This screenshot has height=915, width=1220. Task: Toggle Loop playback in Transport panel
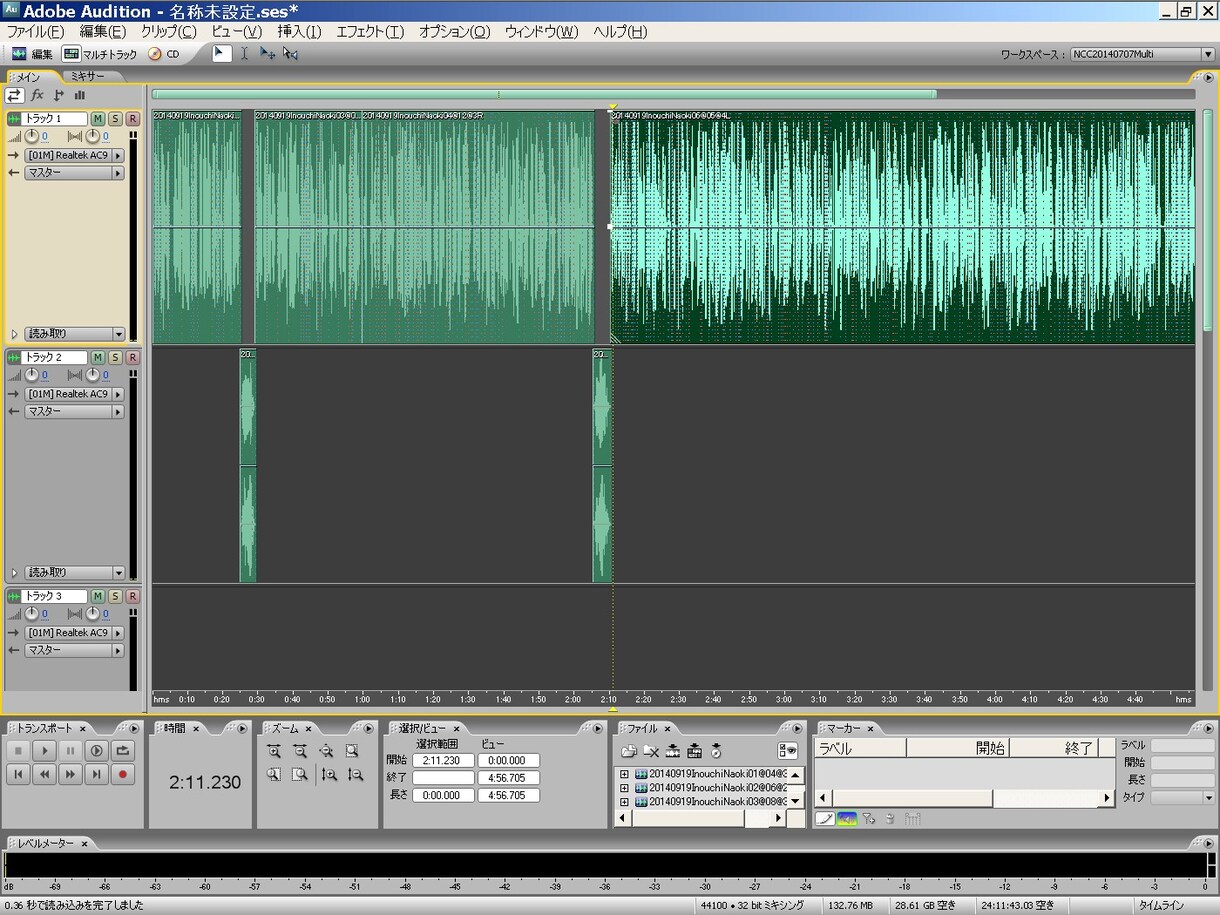[x=123, y=750]
